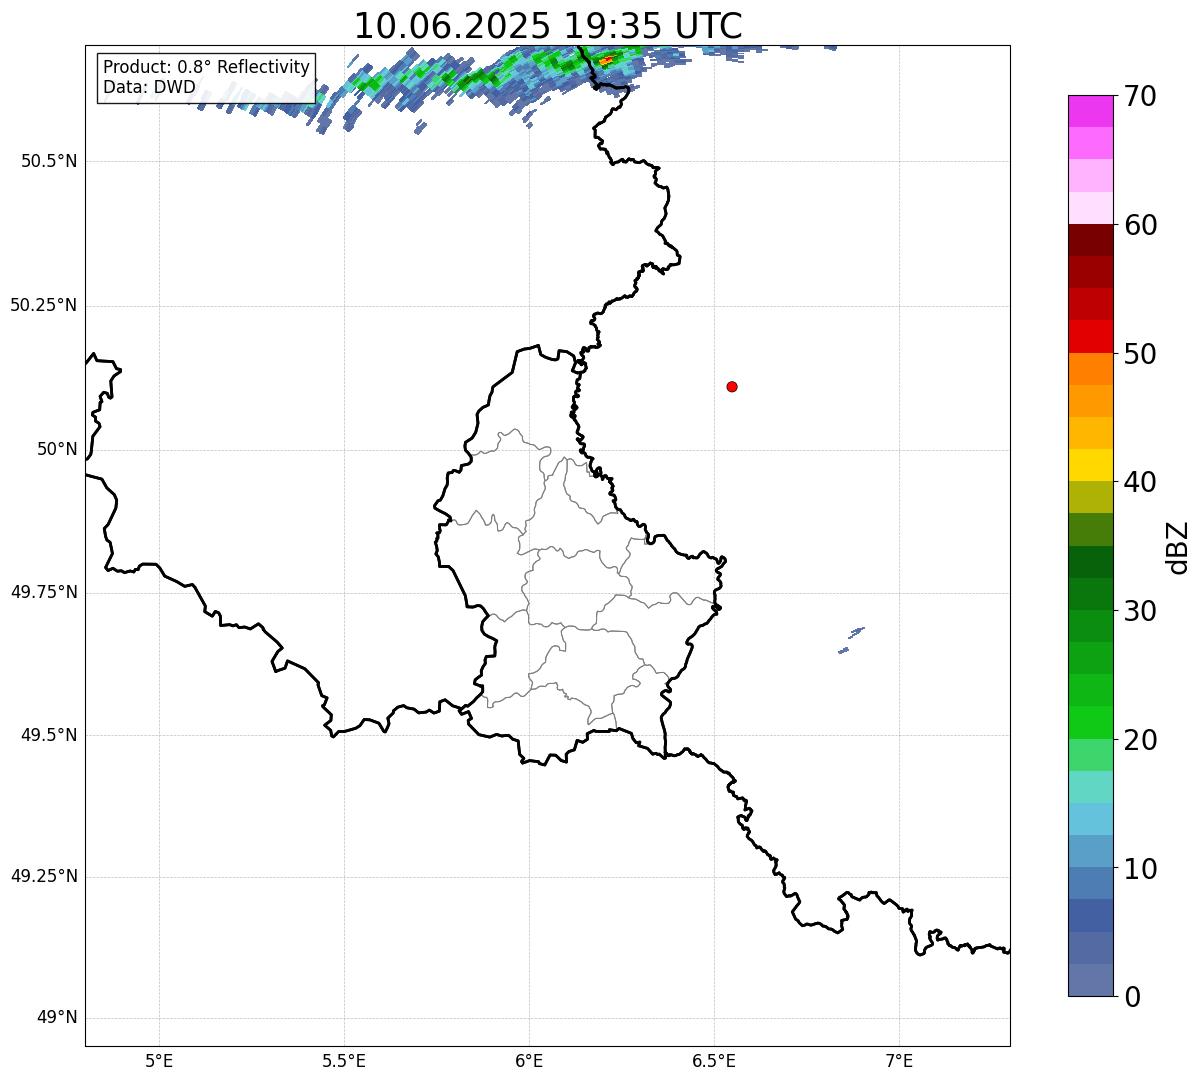Image resolution: width=1202 pixels, height=1081 pixels.
Task: Click the 6°E longitude tick label
Action: point(529,1060)
